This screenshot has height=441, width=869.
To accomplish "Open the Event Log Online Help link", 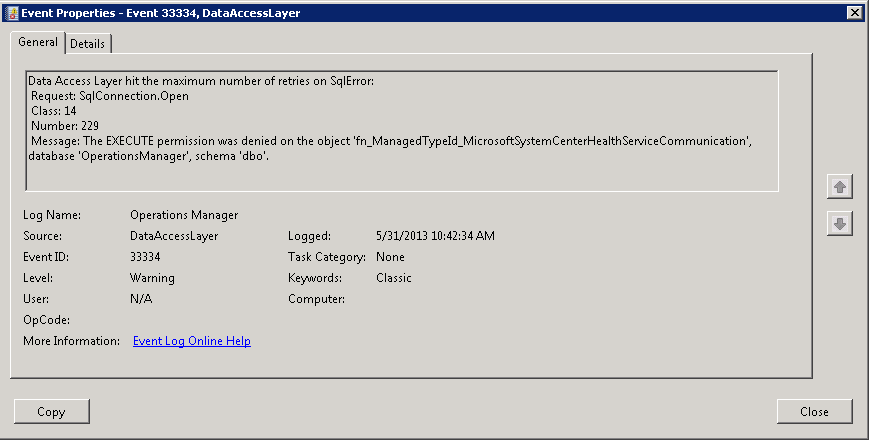I will pyautogui.click(x=192, y=341).
